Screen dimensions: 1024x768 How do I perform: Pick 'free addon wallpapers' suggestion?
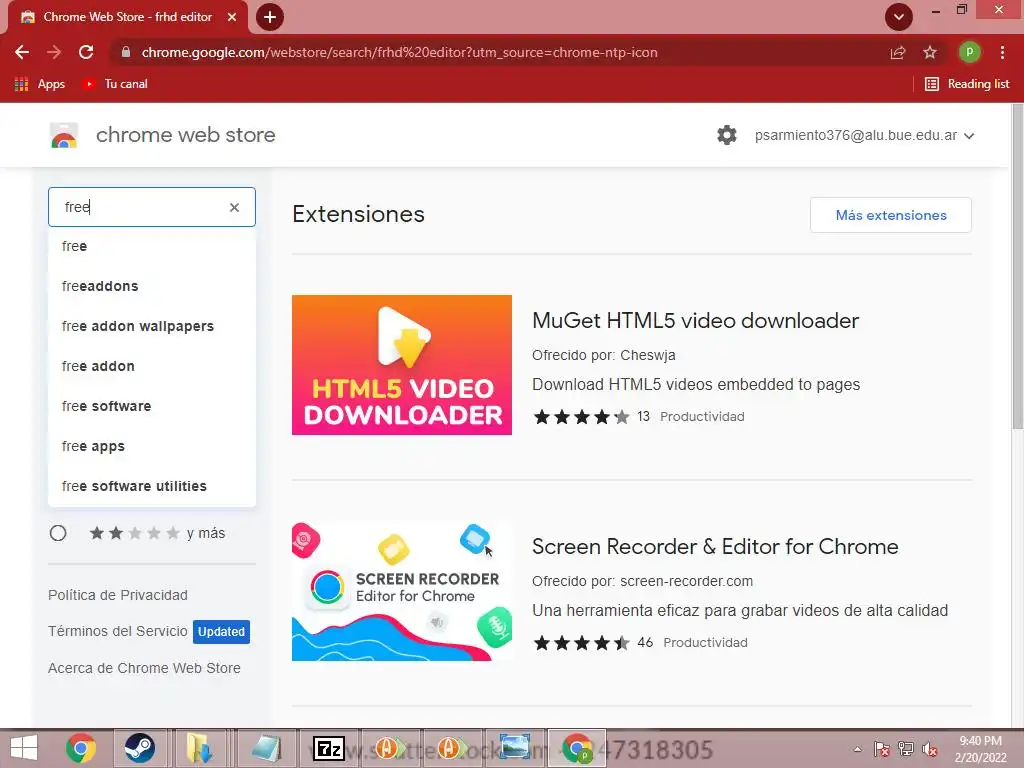[x=152, y=326]
